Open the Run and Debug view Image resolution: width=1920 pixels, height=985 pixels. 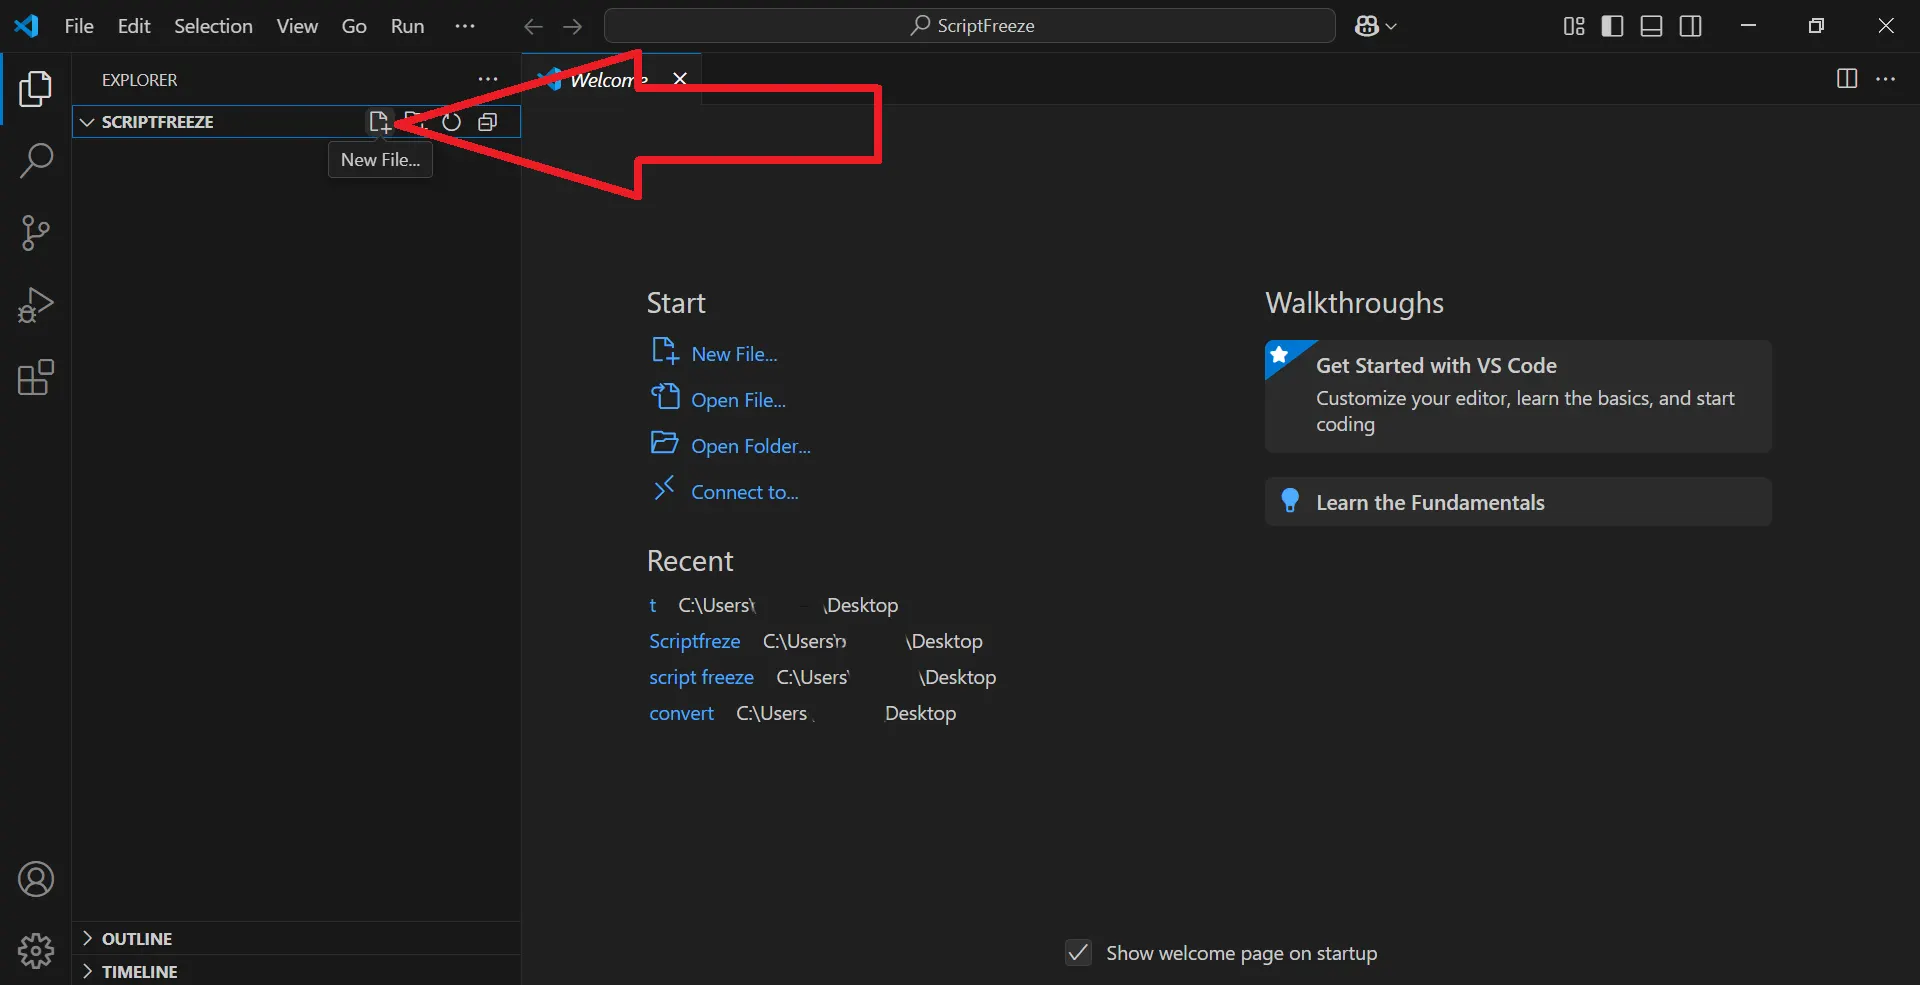point(36,305)
